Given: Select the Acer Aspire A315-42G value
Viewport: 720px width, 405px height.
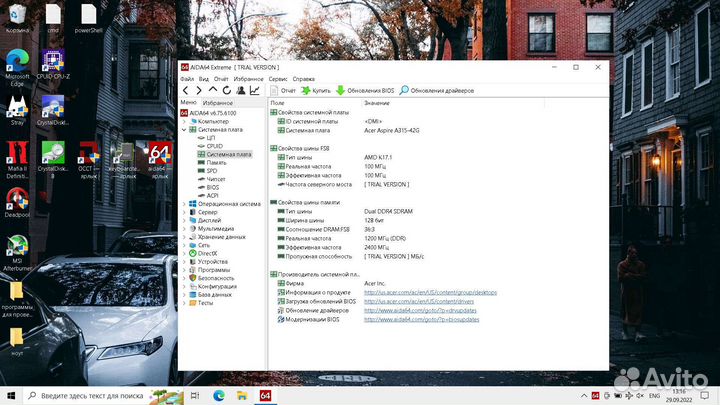Looking at the screenshot, I should click(x=392, y=130).
